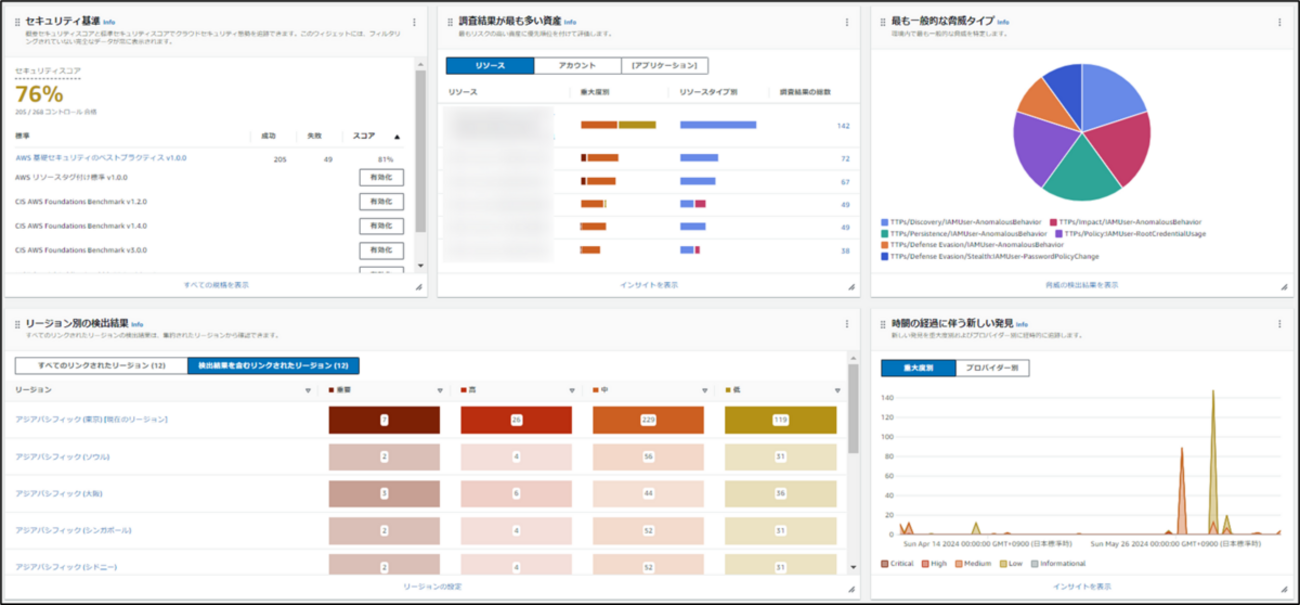Click resize handle of 調査結果が最も多い資産 widget

point(851,287)
